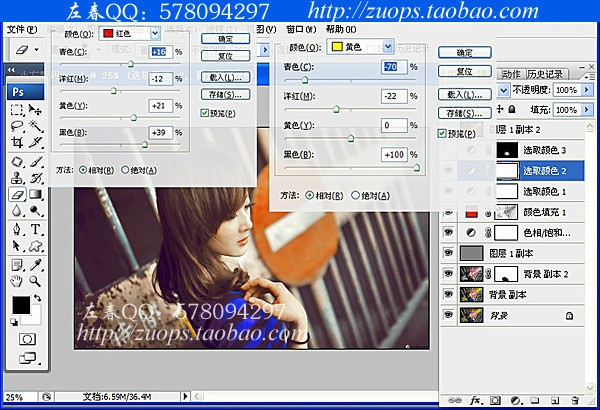This screenshot has height=410, width=600.
Task: Switch to the 历史记录 tab
Action: [545, 74]
